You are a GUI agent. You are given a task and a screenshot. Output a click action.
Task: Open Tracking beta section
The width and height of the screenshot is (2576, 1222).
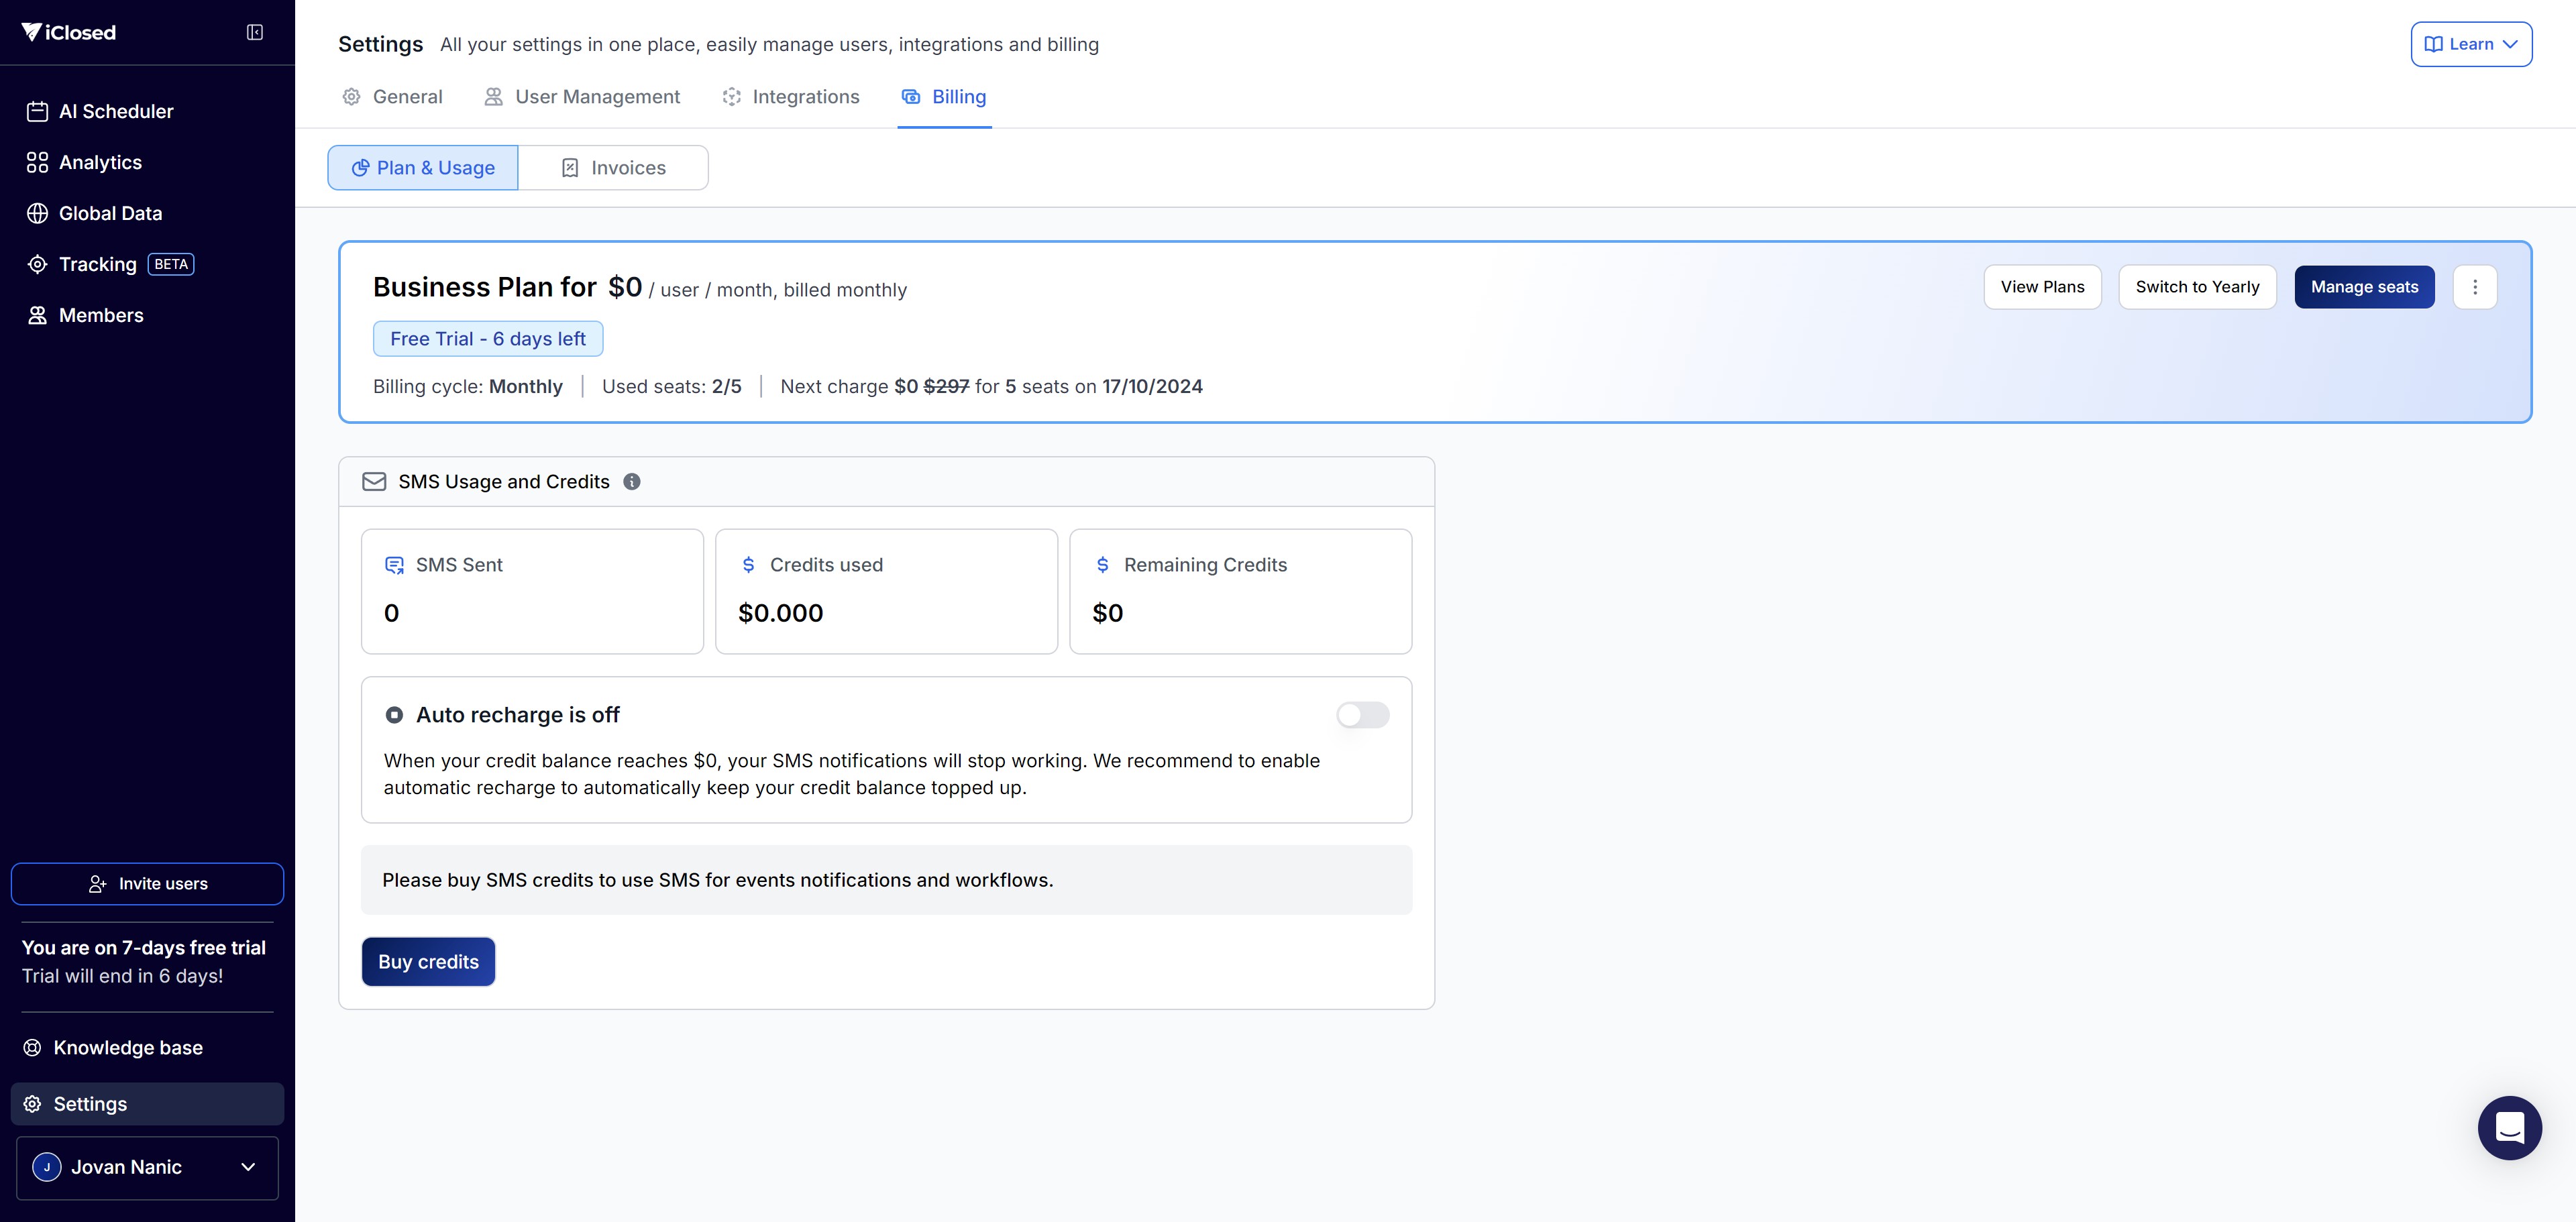tap(98, 264)
